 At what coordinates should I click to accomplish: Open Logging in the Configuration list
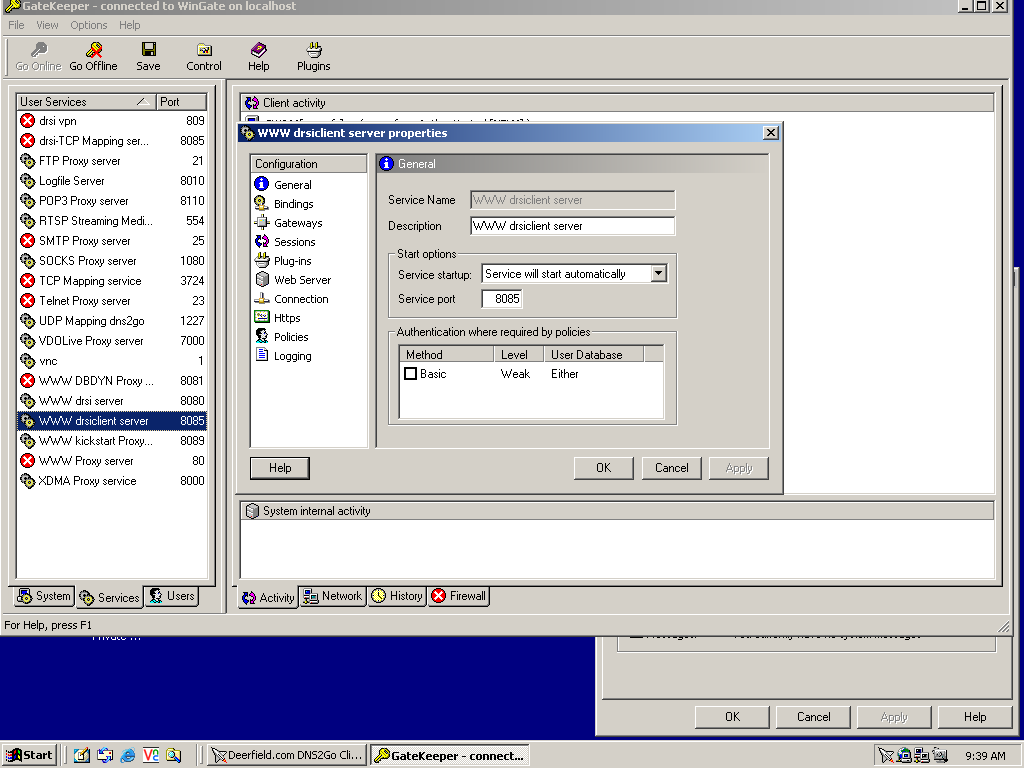[x=283, y=355]
